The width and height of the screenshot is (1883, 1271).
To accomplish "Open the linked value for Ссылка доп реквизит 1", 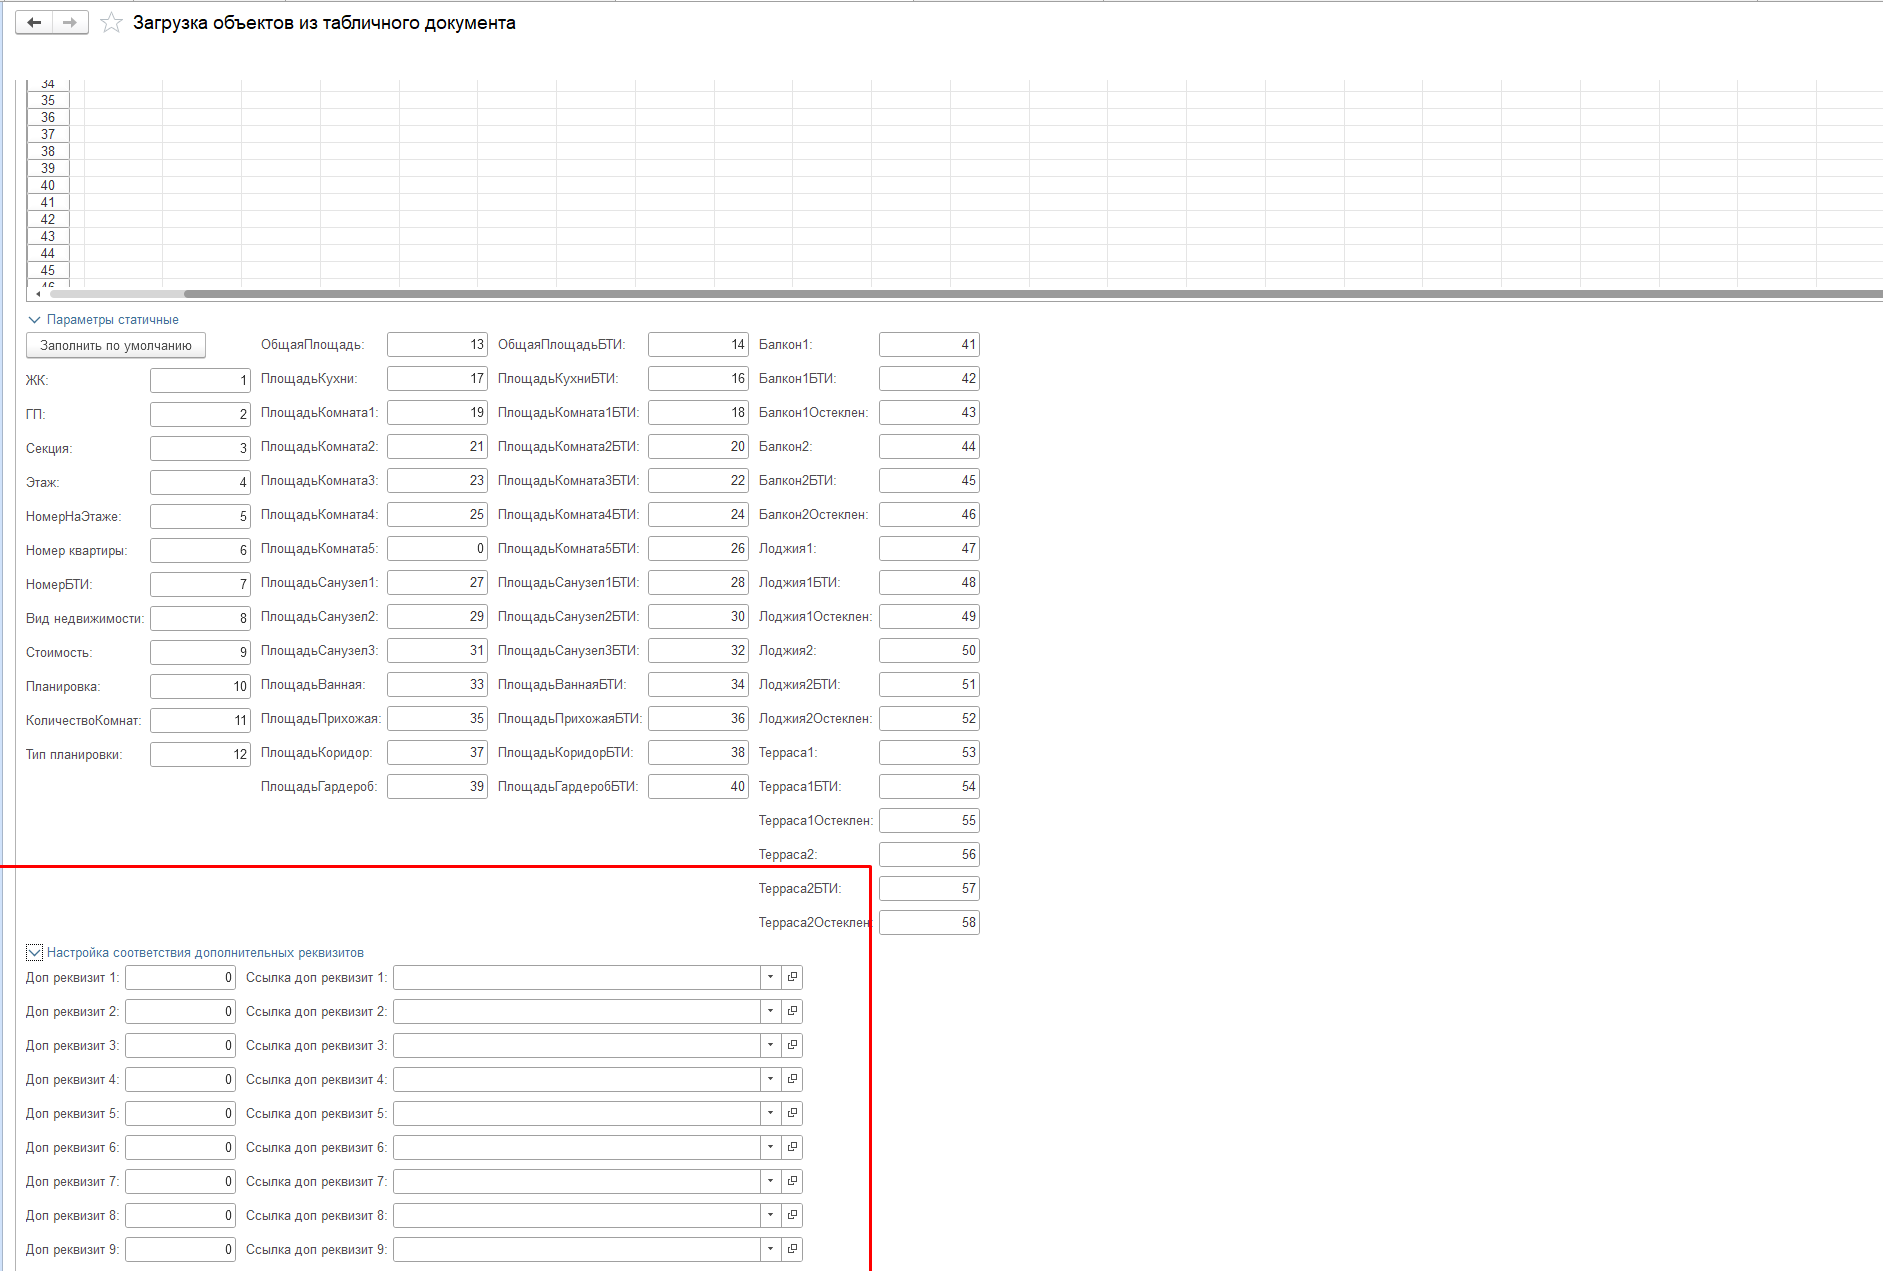I will [x=792, y=977].
